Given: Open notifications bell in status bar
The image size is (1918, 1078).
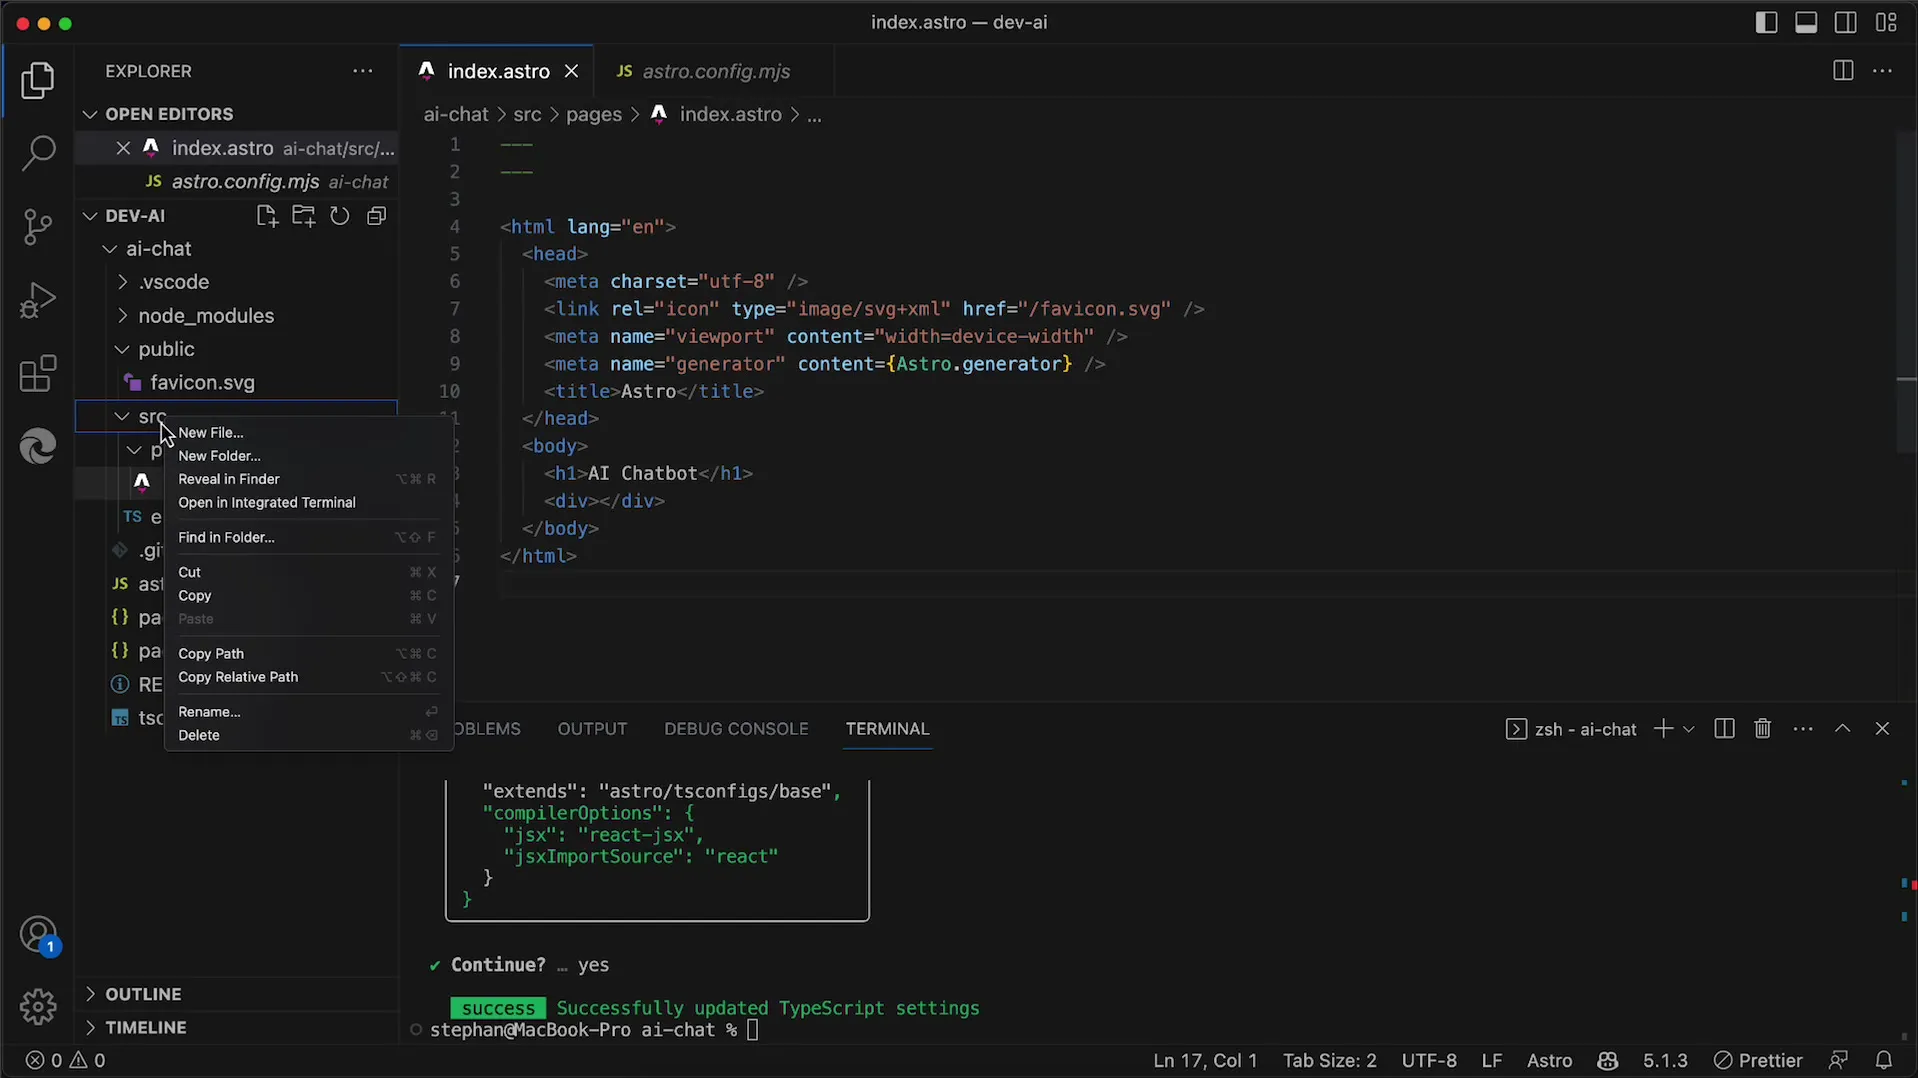Looking at the screenshot, I should [1883, 1060].
